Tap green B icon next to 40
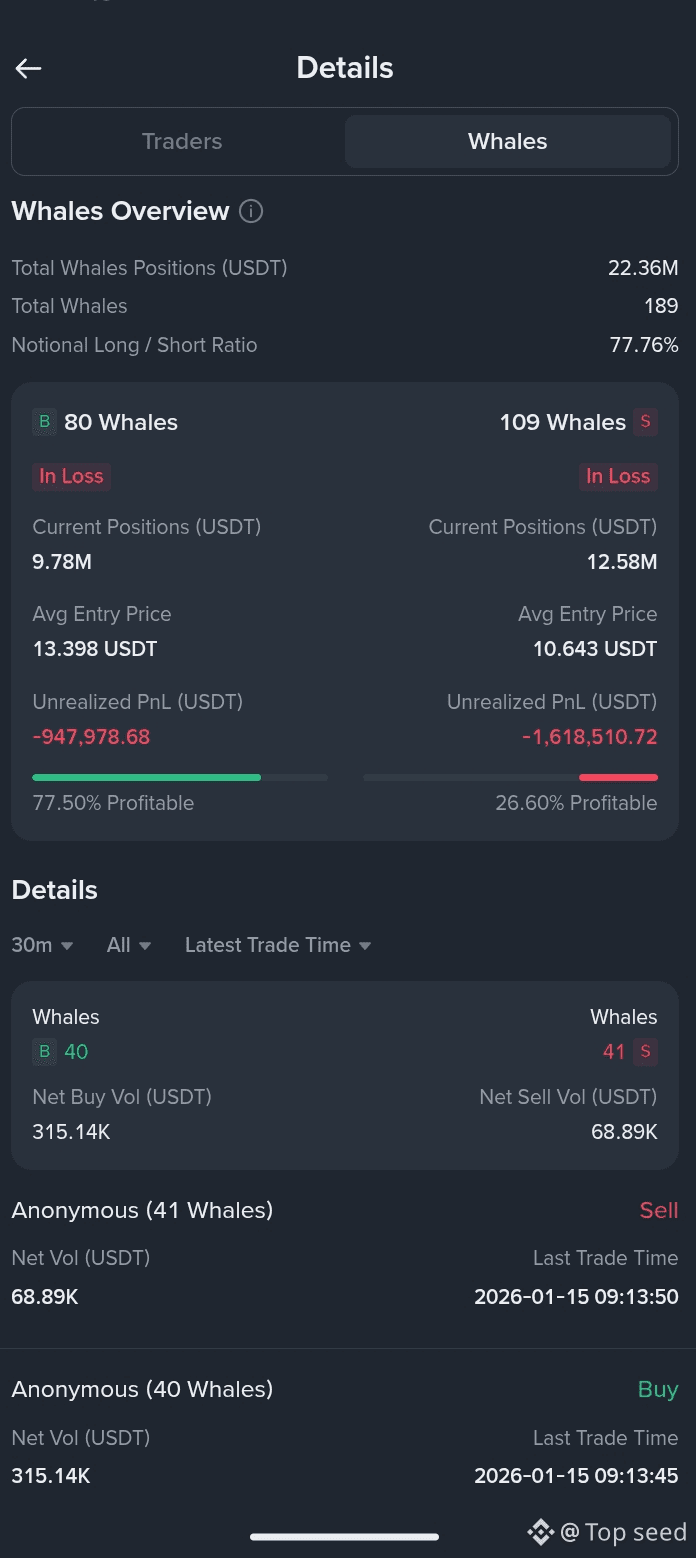The width and height of the screenshot is (696, 1558). 44,1051
